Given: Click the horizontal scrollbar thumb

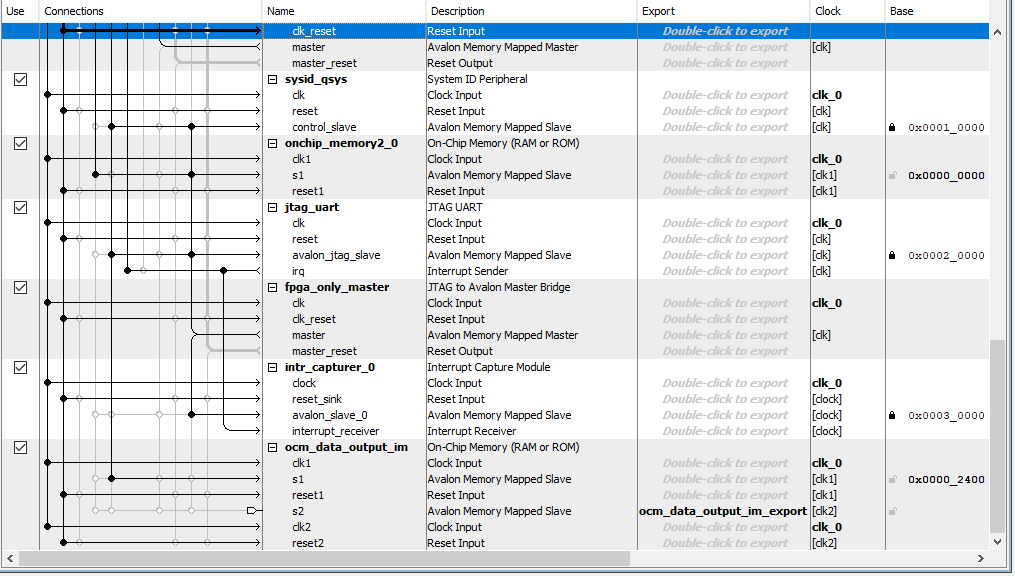Looking at the screenshot, I should (324, 558).
